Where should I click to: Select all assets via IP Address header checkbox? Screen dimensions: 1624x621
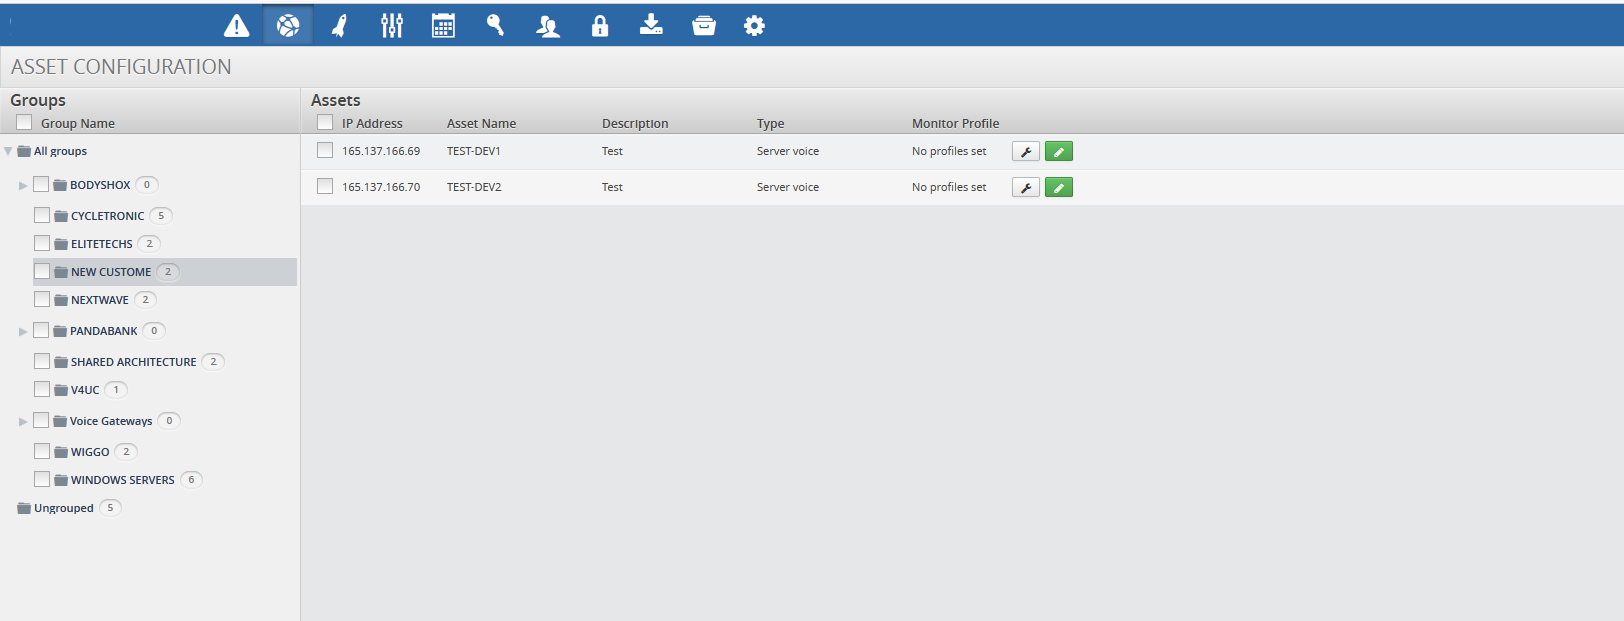pyautogui.click(x=325, y=123)
